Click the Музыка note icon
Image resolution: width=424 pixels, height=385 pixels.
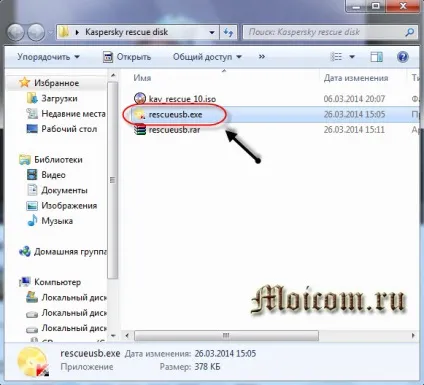(x=32, y=221)
